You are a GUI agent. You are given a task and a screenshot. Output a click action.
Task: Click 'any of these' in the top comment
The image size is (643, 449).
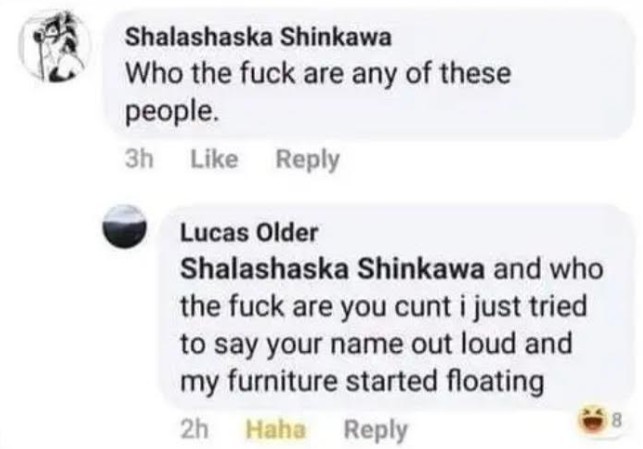(x=396, y=74)
